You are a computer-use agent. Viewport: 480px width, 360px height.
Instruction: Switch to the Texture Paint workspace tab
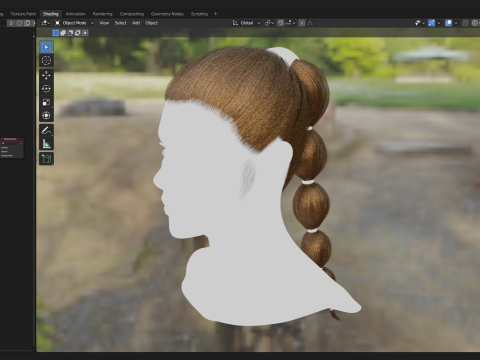23,14
